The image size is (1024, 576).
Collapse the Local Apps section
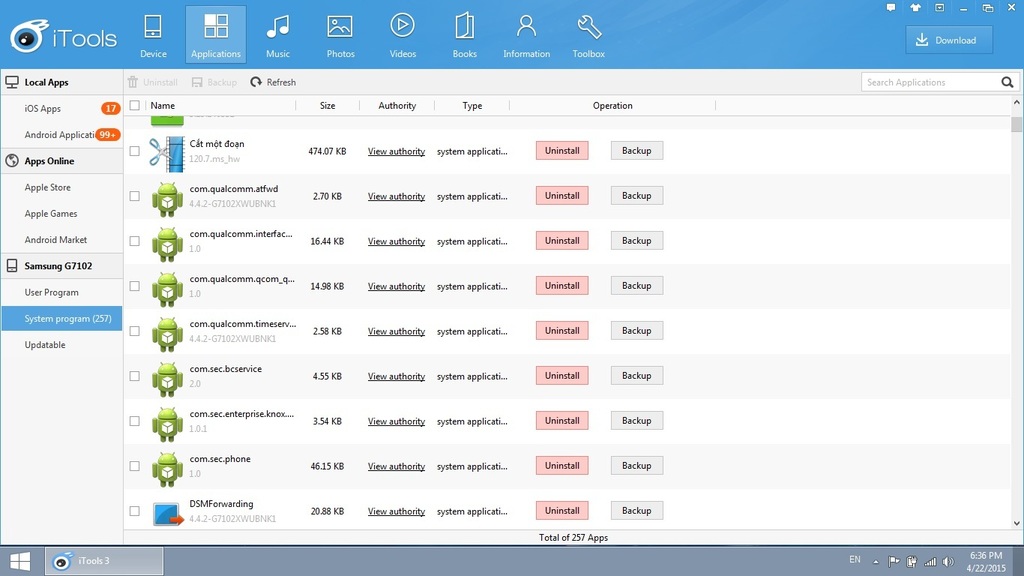tap(61, 82)
